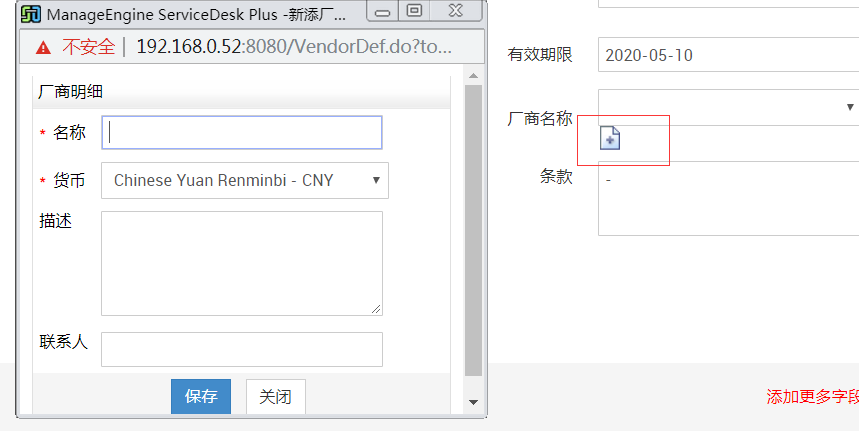Click the 关闭 close button

275,397
